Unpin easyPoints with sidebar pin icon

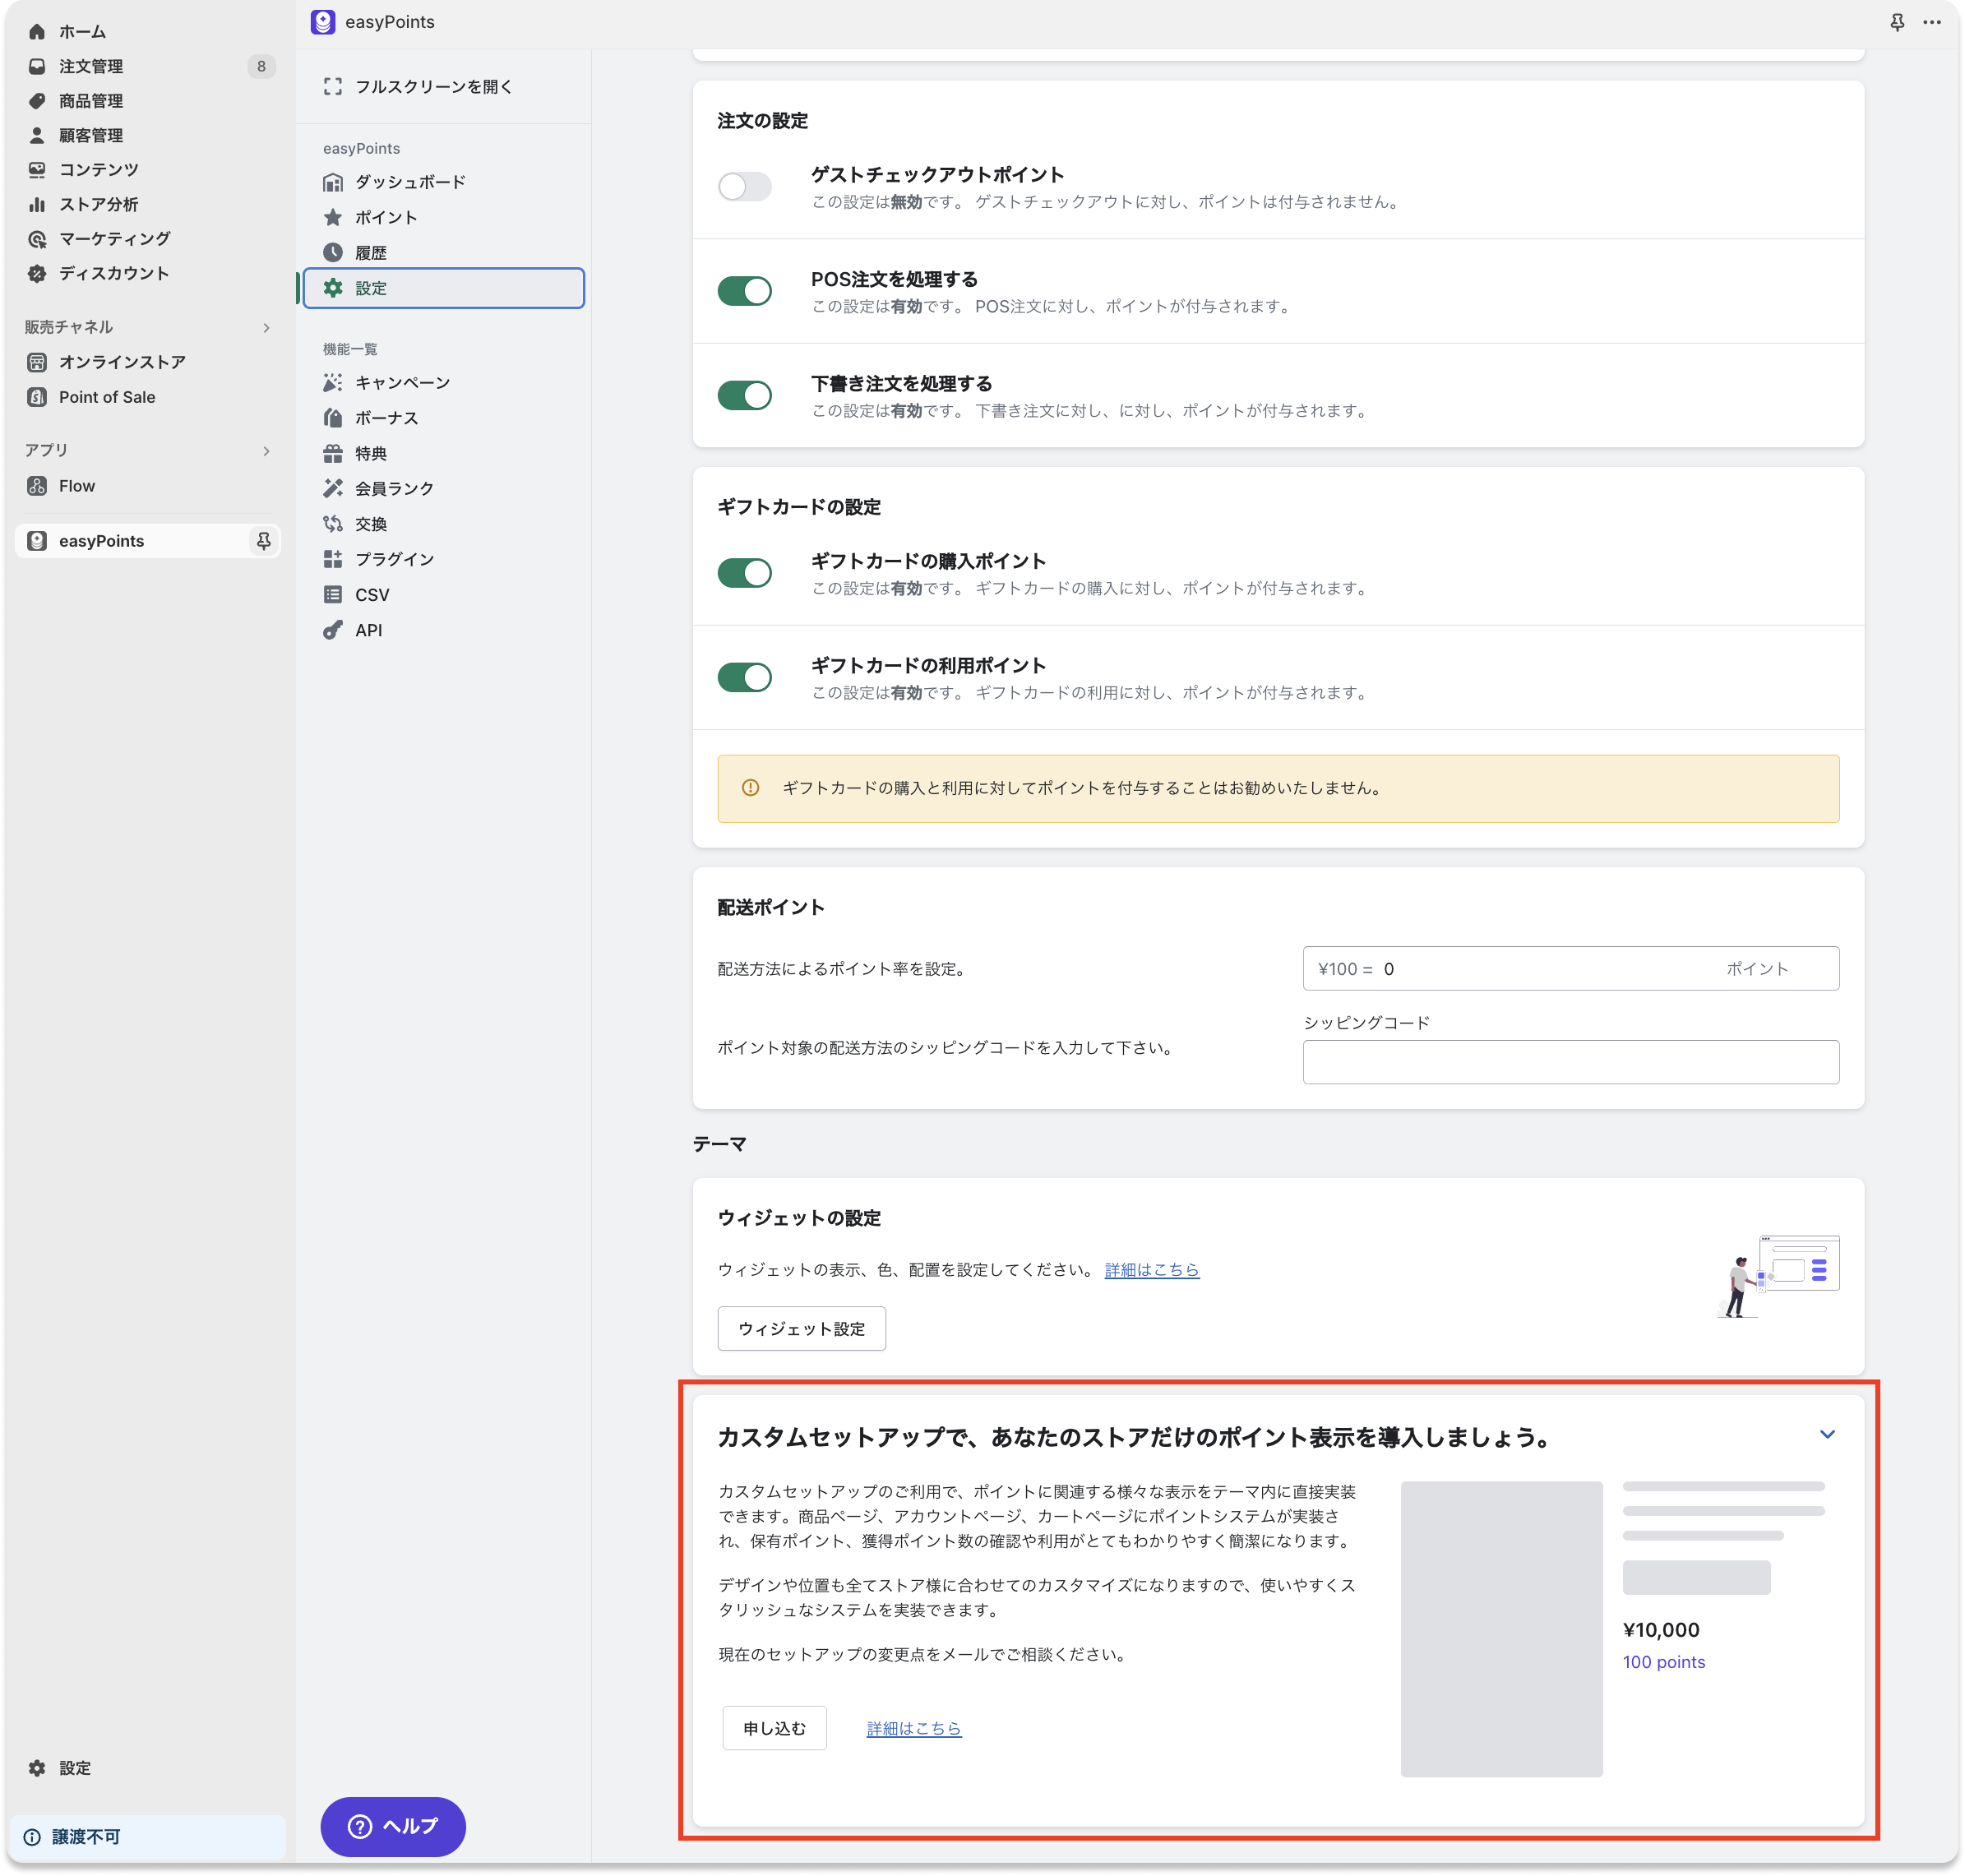(263, 541)
